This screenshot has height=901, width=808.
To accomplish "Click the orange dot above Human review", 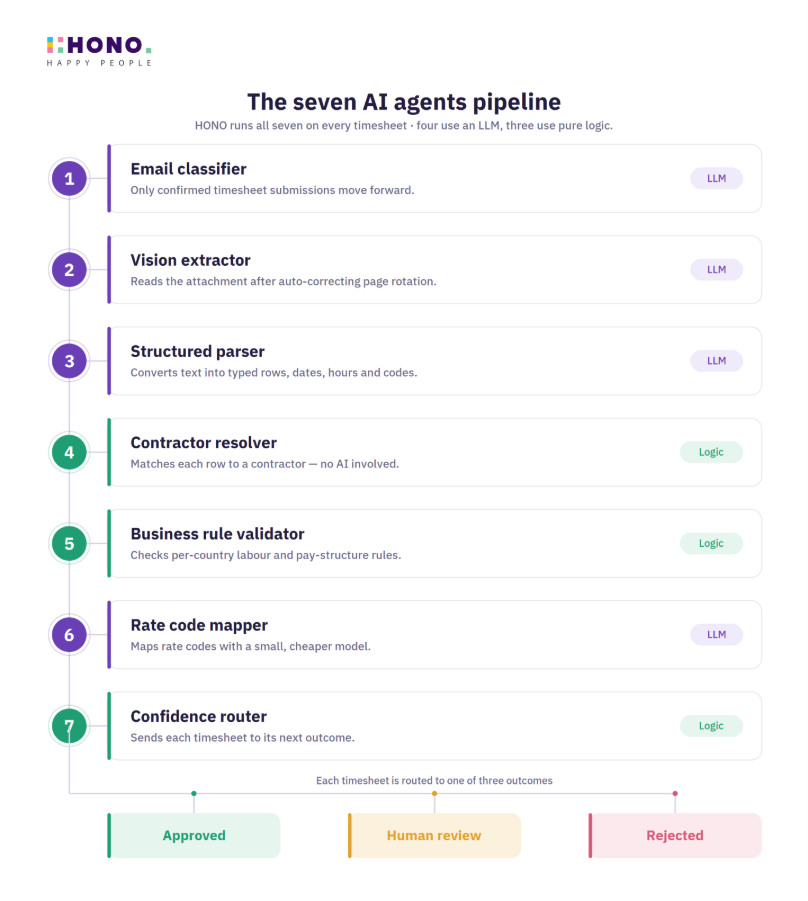I will (434, 794).
